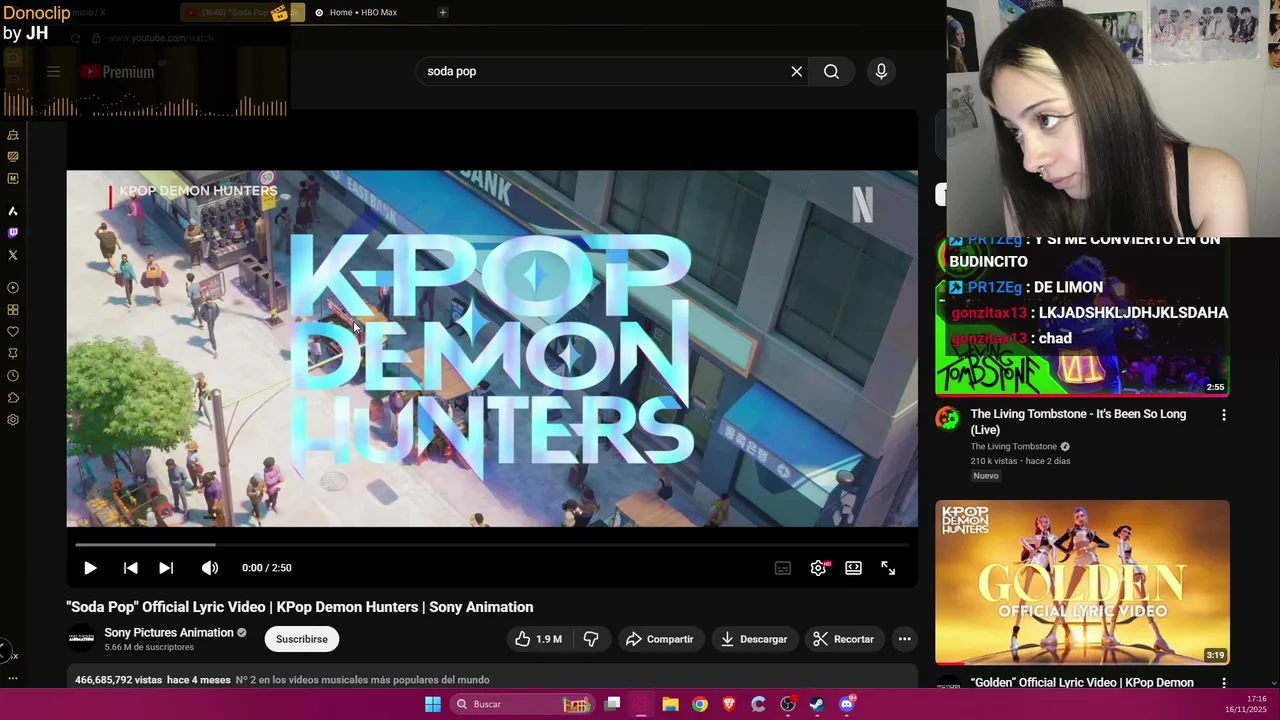Mute the video volume

tap(209, 568)
